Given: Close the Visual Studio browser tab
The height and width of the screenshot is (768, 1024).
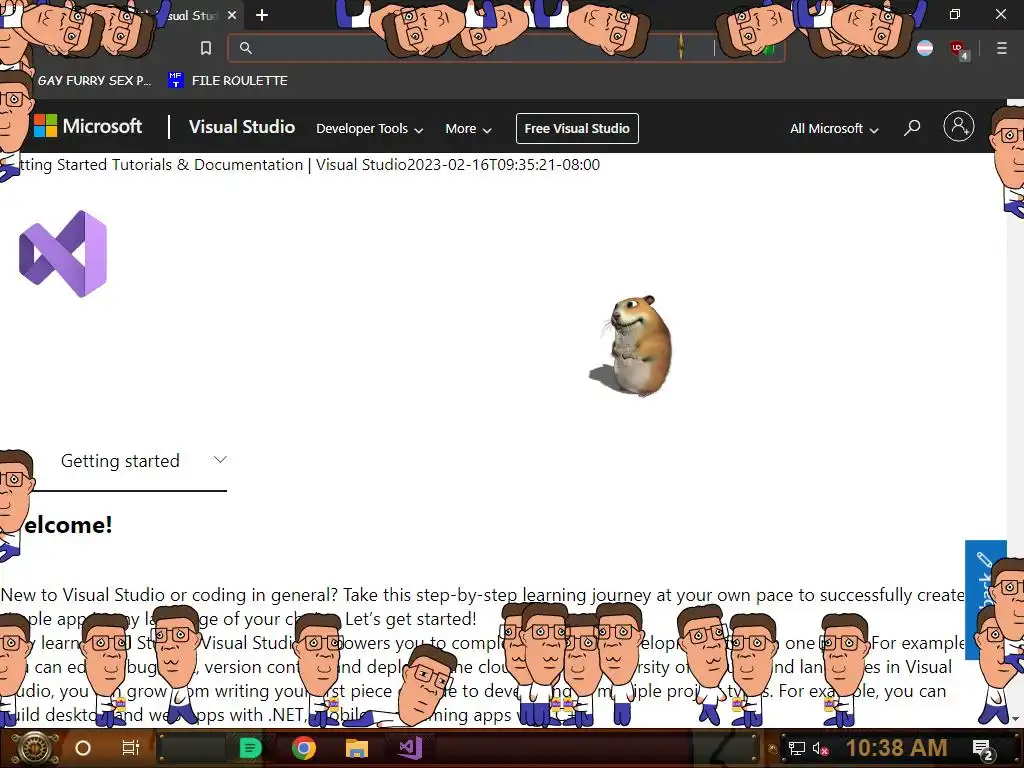Looking at the screenshot, I should click(x=232, y=15).
